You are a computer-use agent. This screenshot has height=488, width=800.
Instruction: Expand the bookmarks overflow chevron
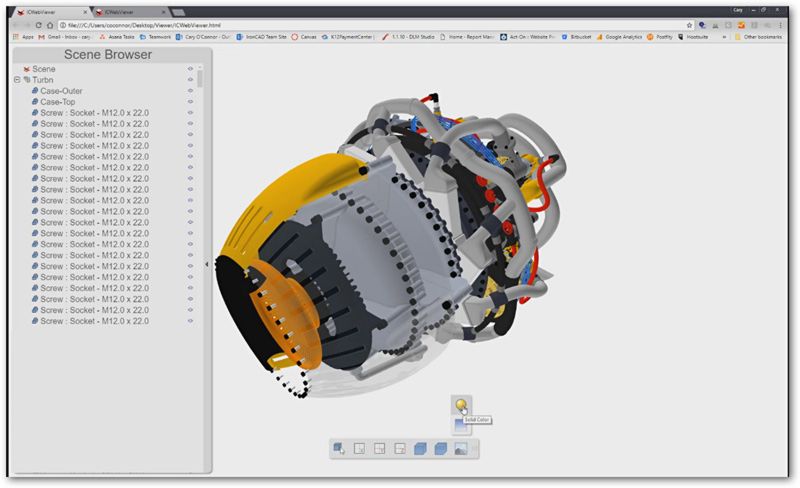pyautogui.click(x=723, y=37)
